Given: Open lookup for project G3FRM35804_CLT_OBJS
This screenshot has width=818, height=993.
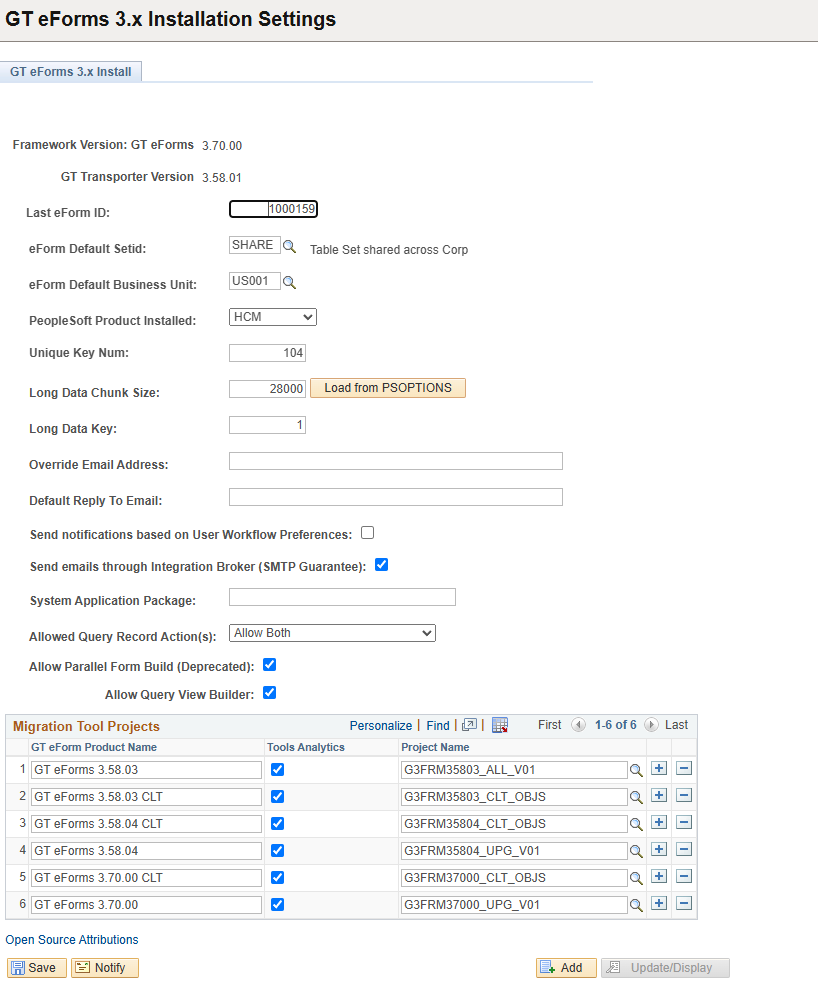Looking at the screenshot, I should [x=636, y=824].
